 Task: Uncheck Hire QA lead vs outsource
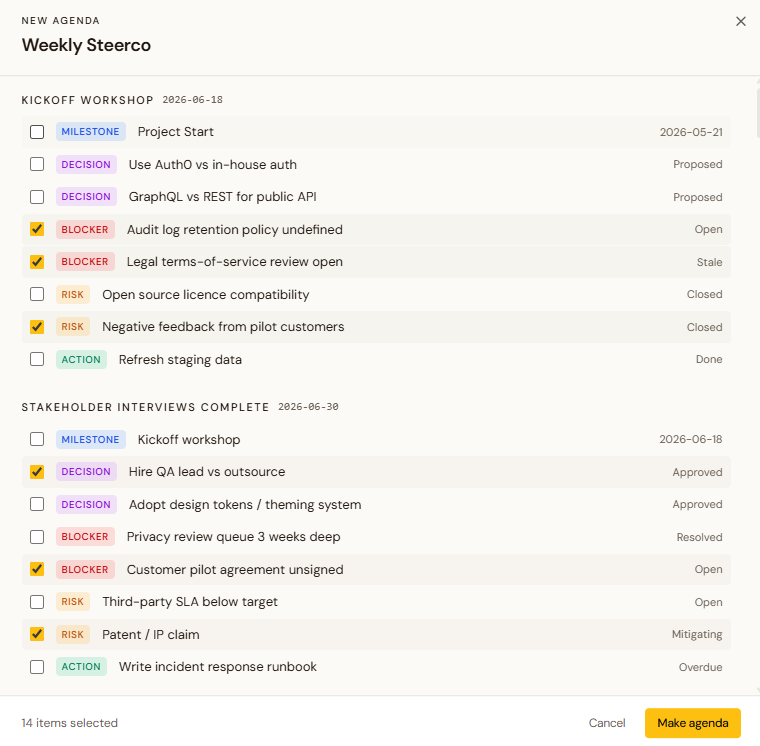click(x=37, y=472)
